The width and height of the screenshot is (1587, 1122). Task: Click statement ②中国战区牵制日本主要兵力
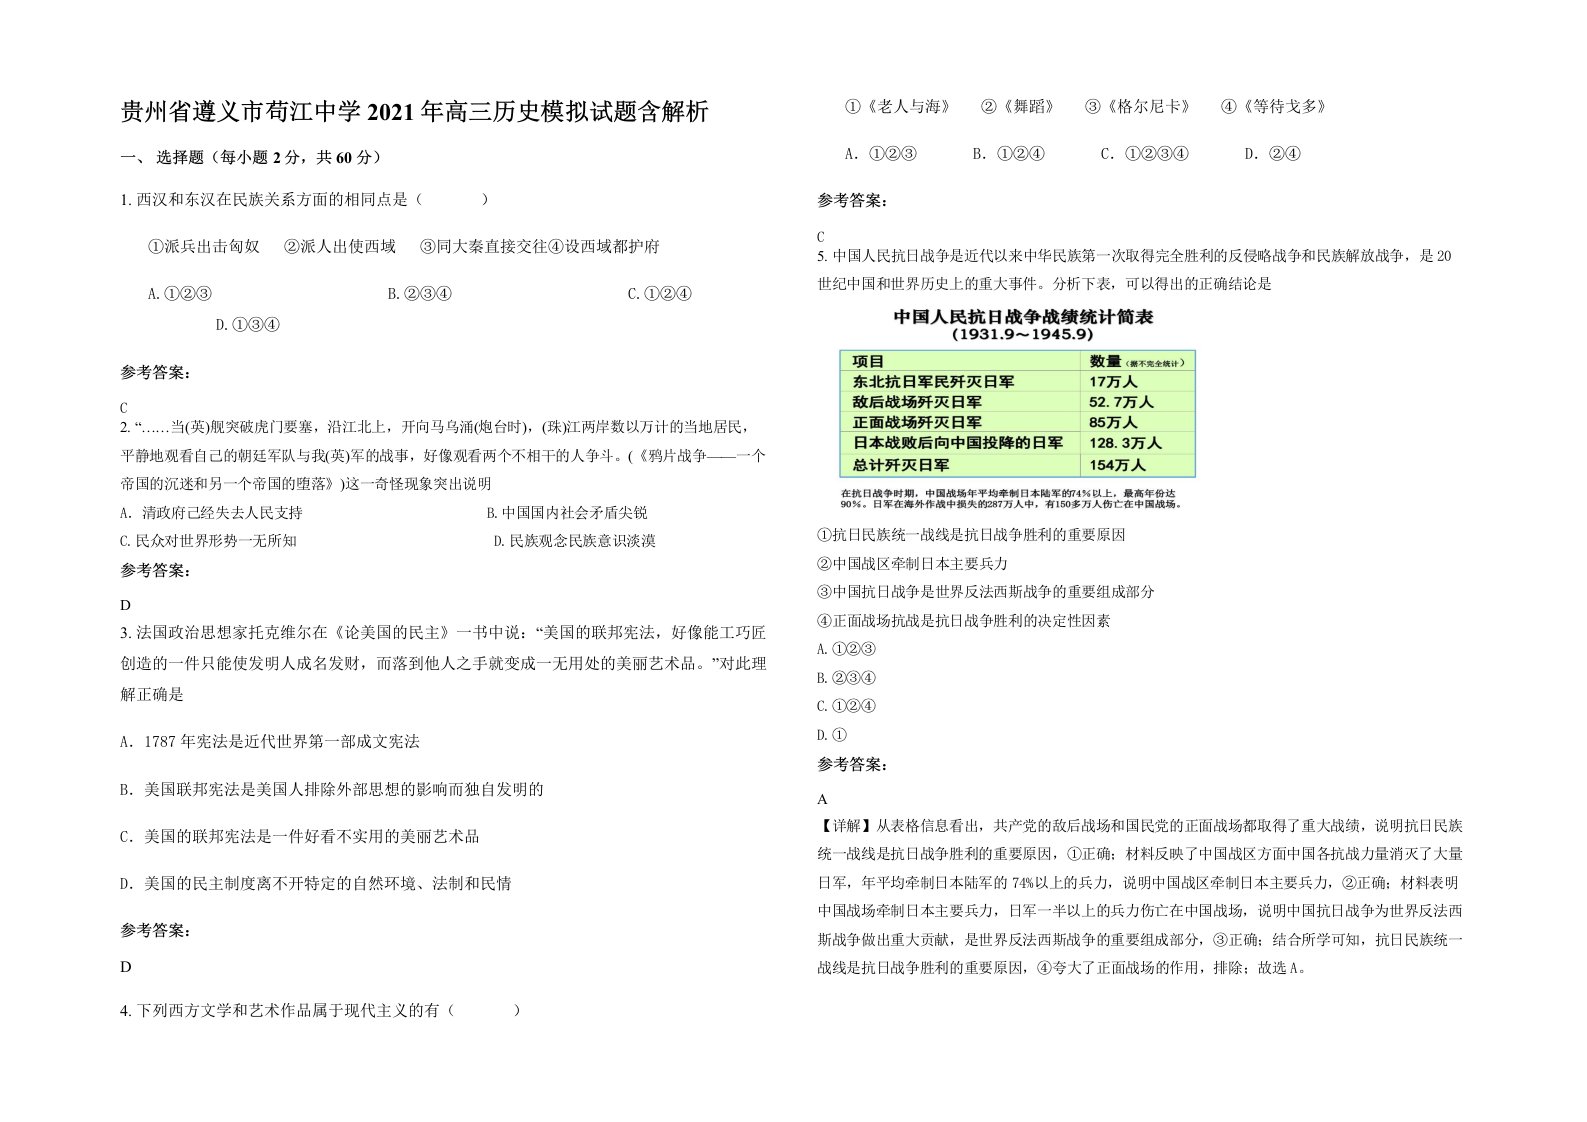click(913, 564)
